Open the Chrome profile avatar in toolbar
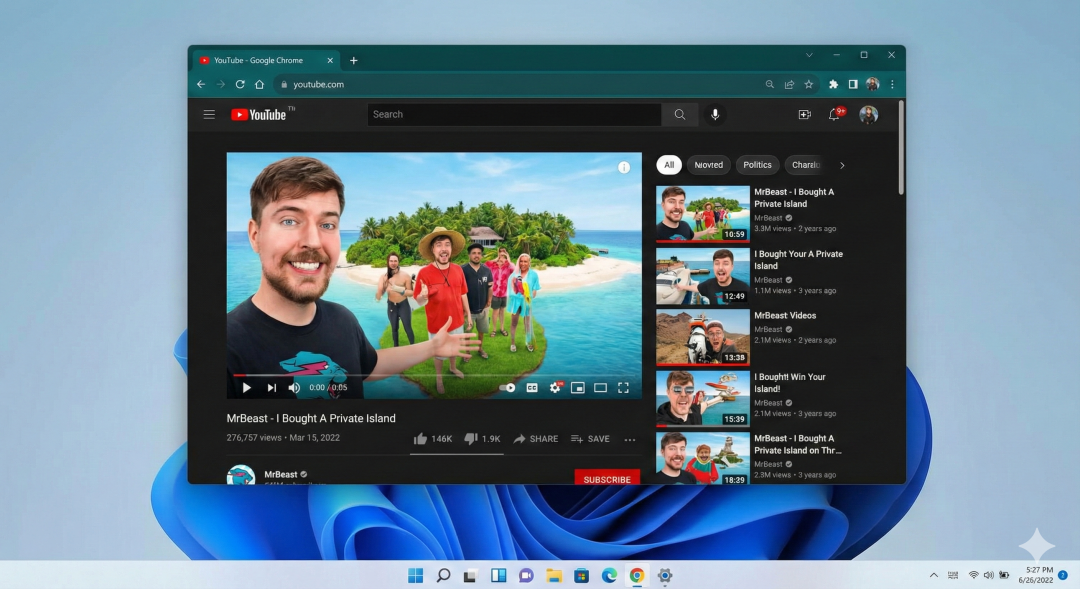The image size is (1080, 589). point(873,84)
